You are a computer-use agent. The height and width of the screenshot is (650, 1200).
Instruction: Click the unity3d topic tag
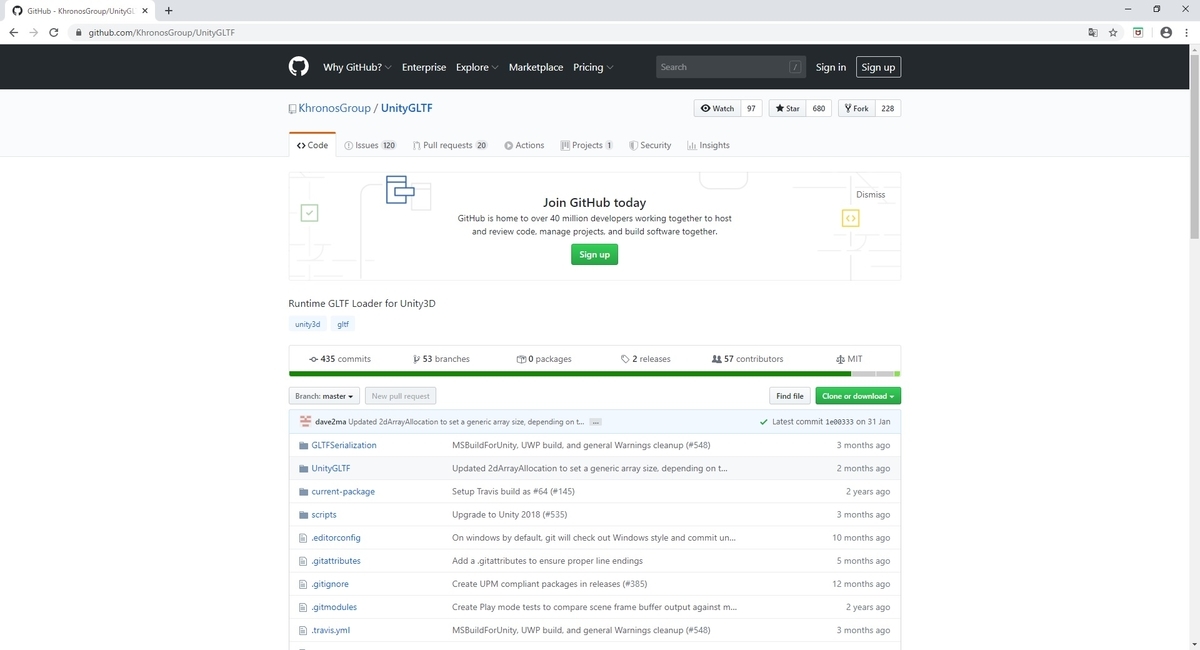point(307,325)
